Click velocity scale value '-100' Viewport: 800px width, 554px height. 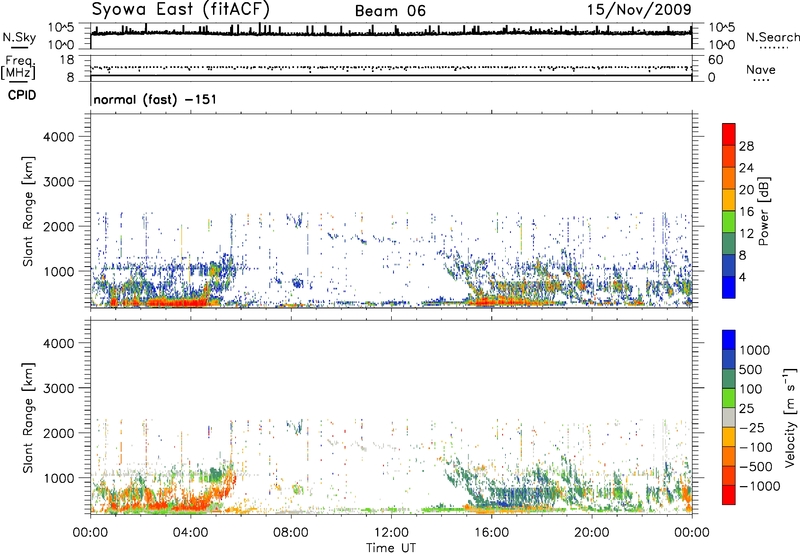click(755, 447)
